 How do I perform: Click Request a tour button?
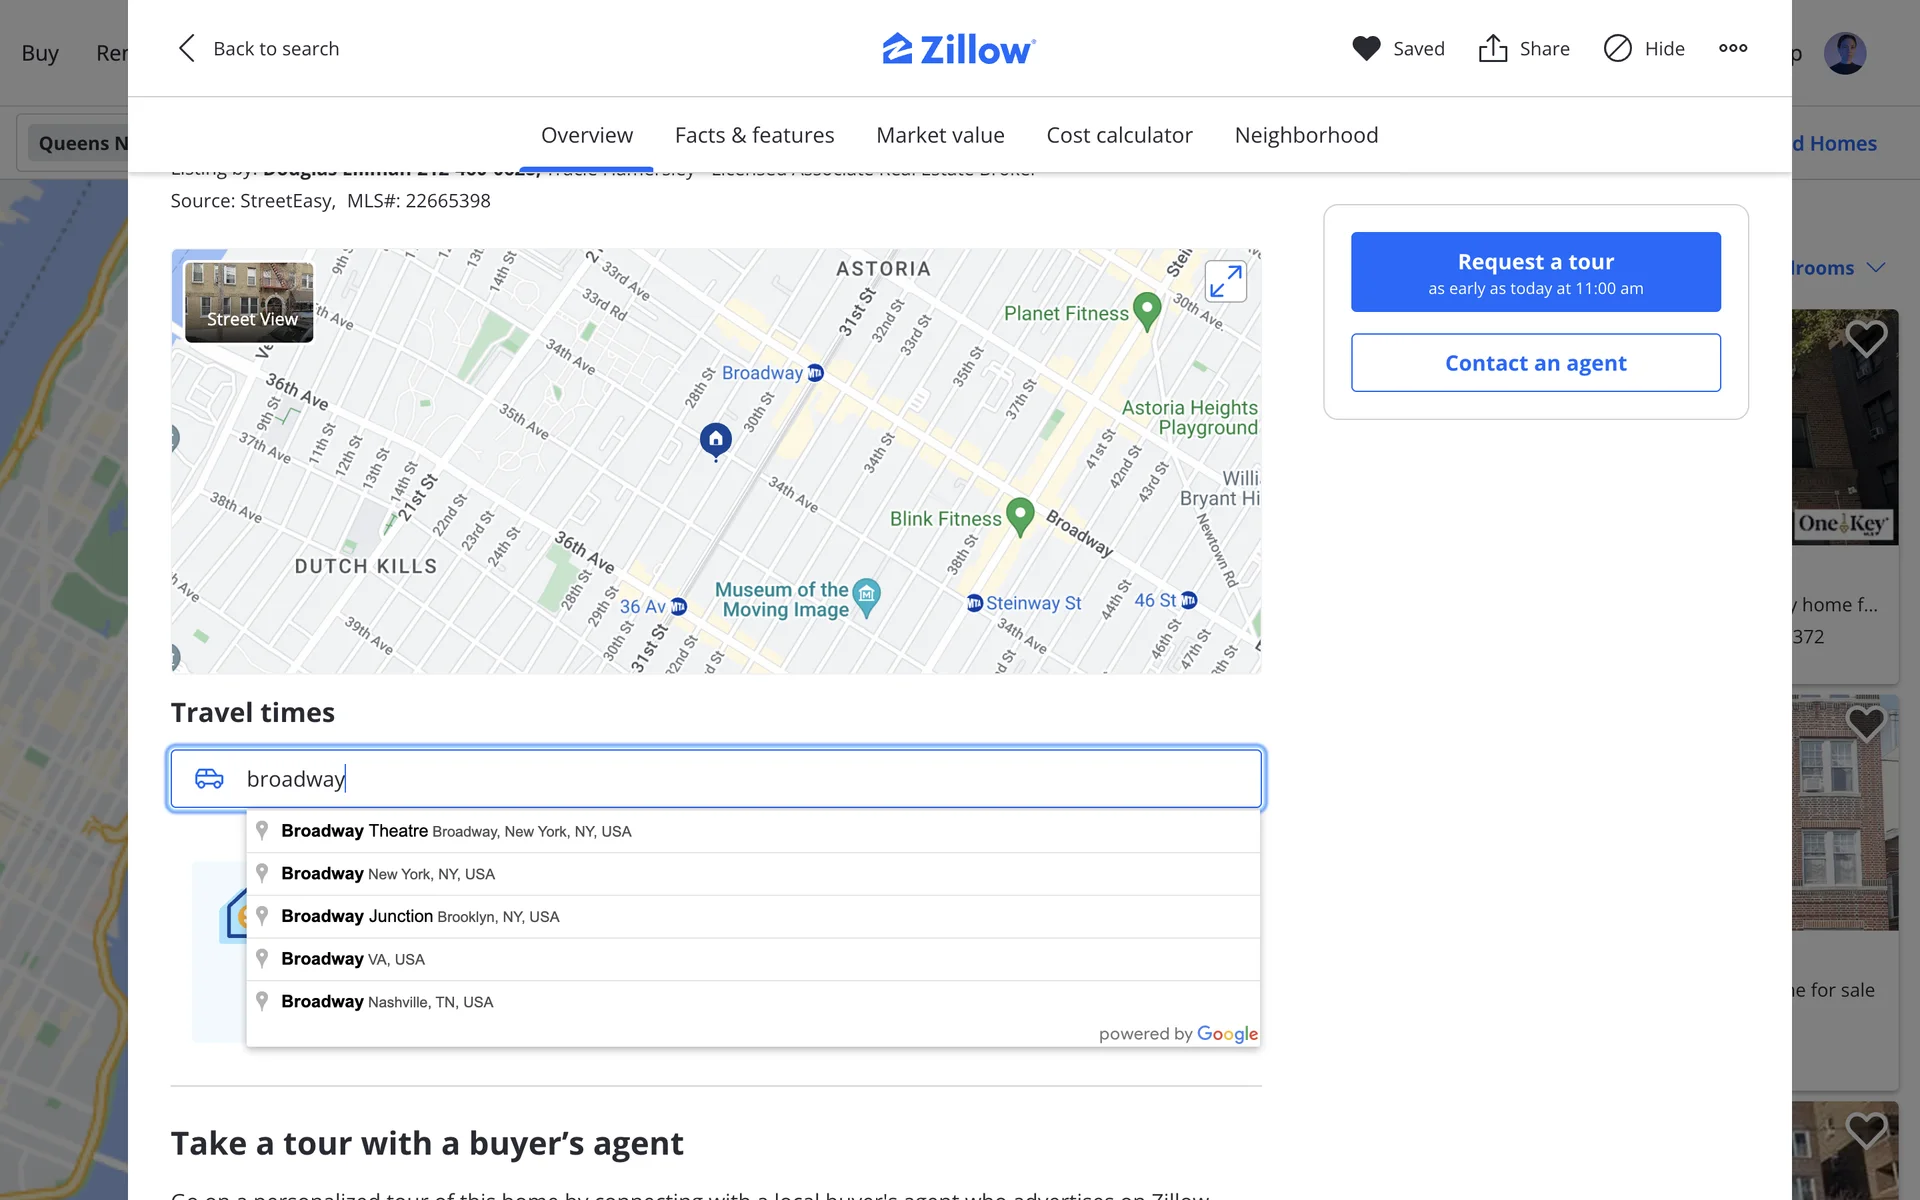coord(1535,272)
